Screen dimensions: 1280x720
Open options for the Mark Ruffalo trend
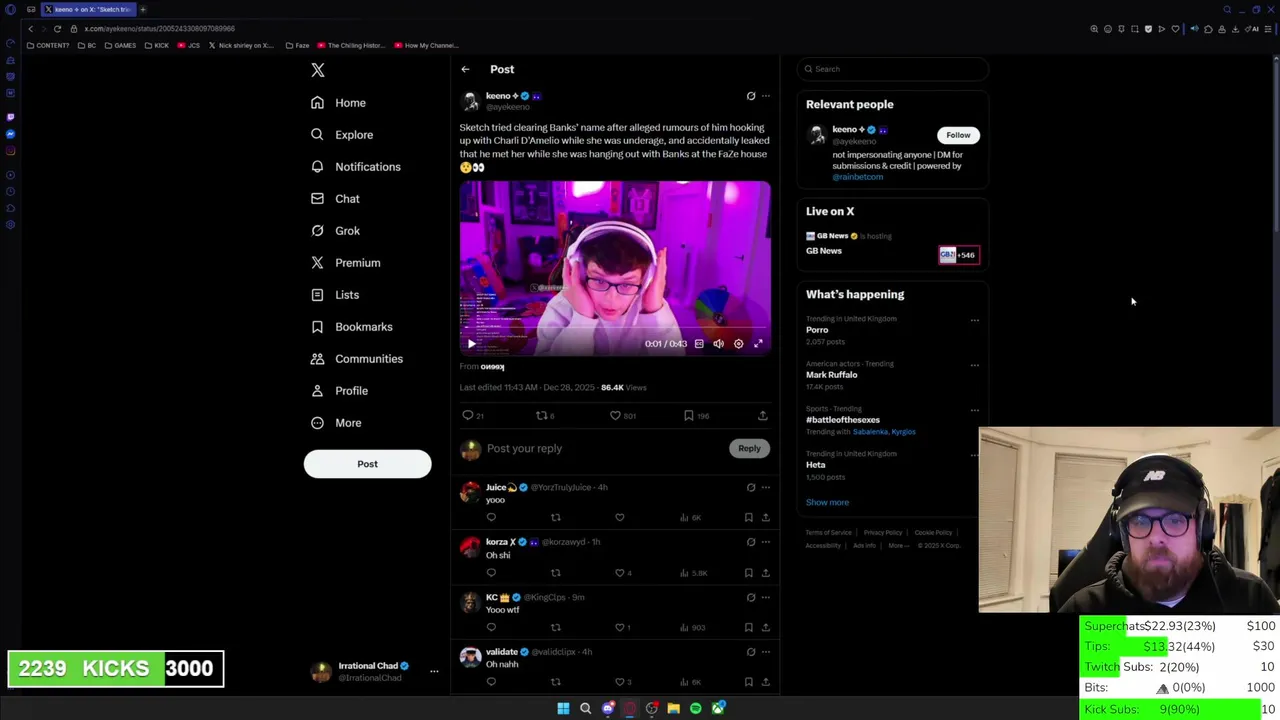click(975, 365)
